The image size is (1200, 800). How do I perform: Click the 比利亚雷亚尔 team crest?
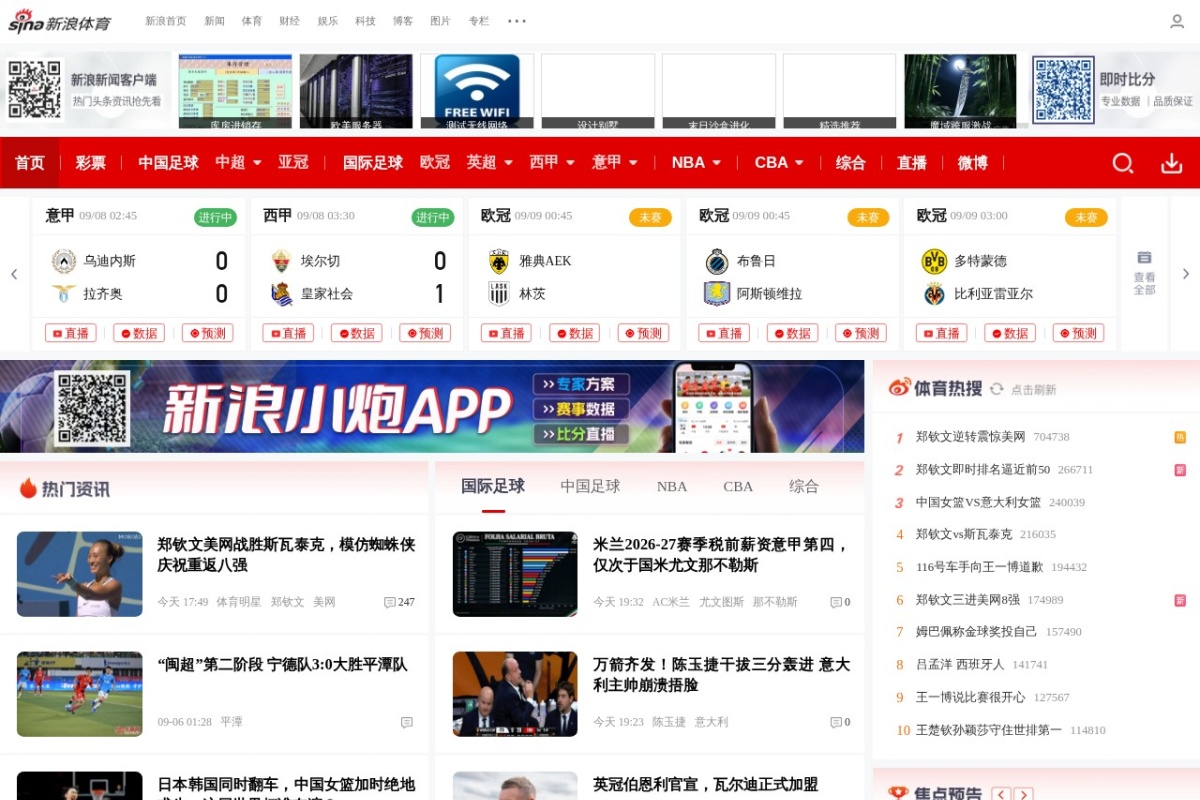coord(934,294)
